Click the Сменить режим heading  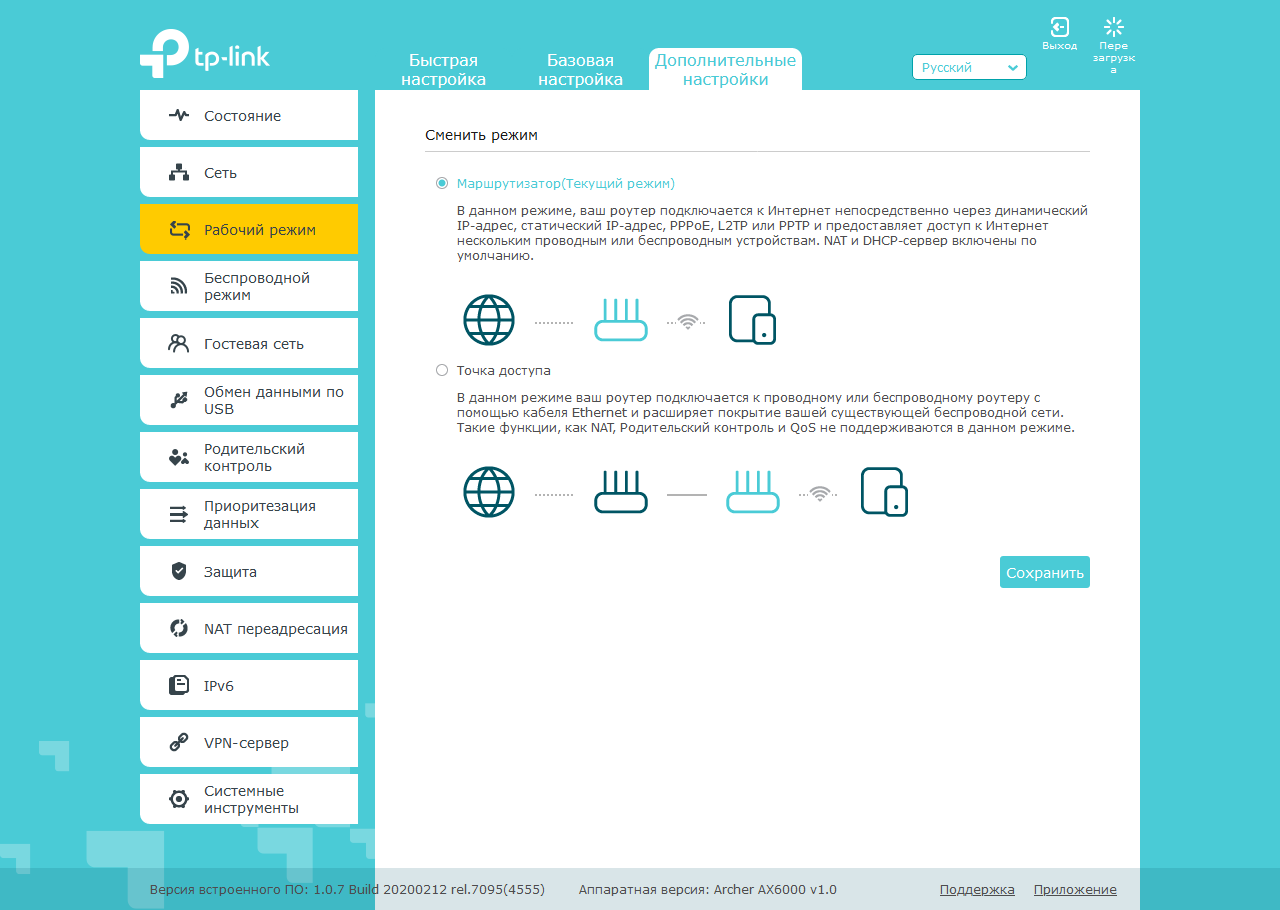(481, 134)
